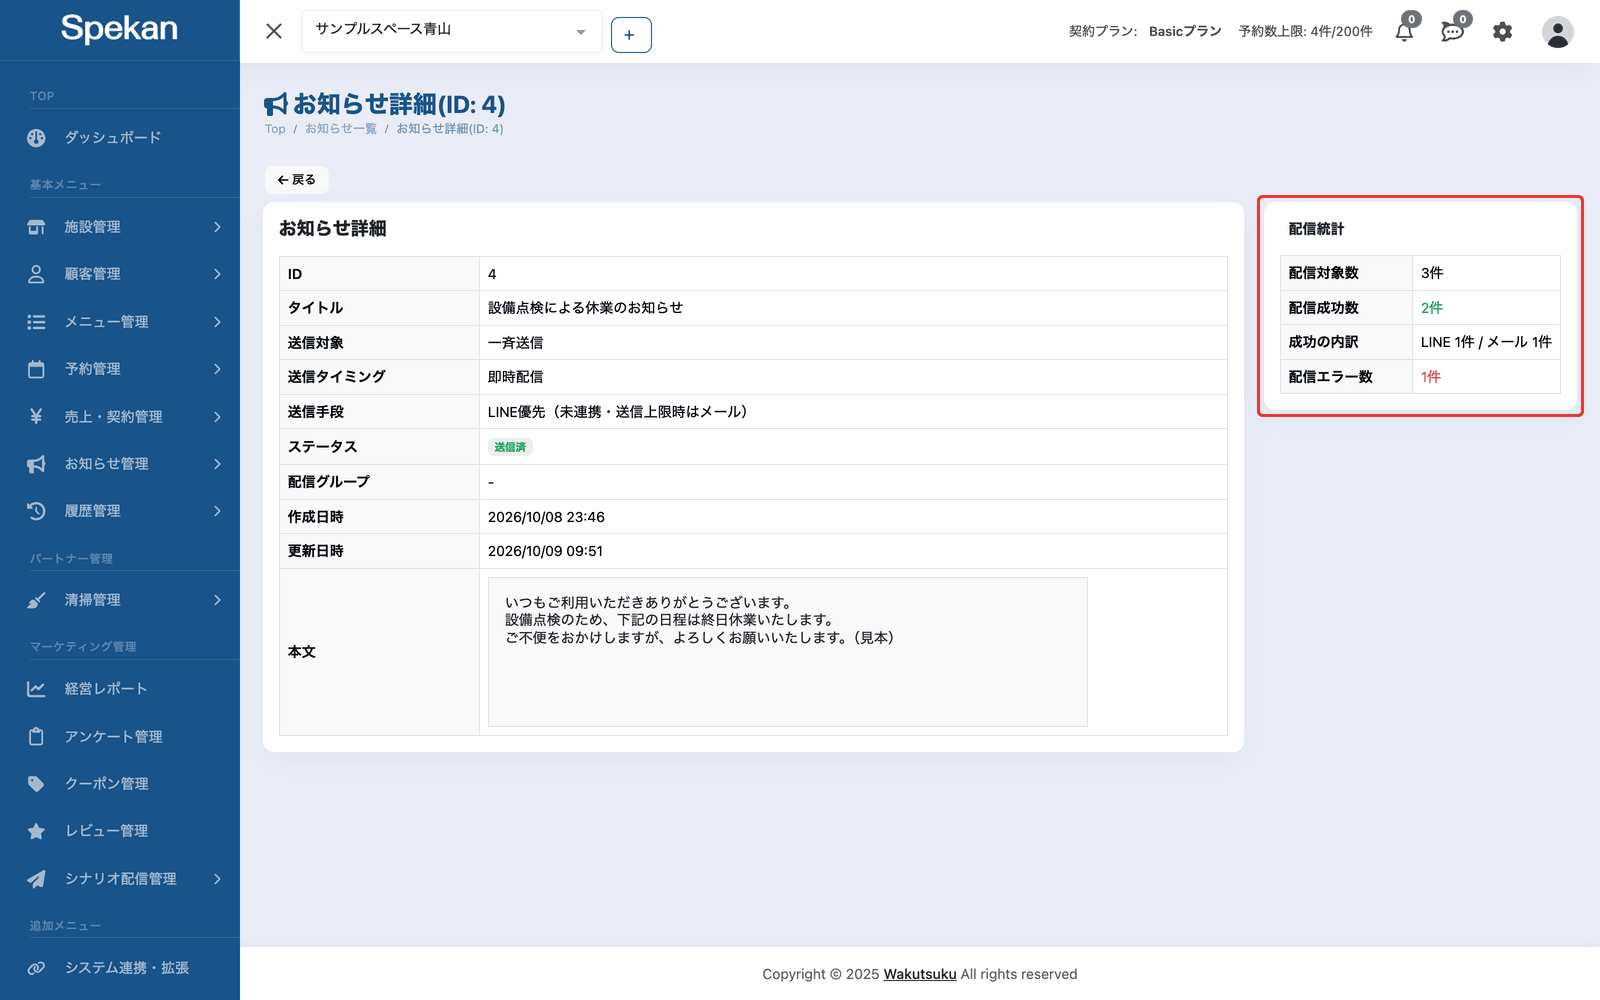Click the 送信済 status badge
This screenshot has width=1600, height=1000.
pyautogui.click(x=510, y=447)
